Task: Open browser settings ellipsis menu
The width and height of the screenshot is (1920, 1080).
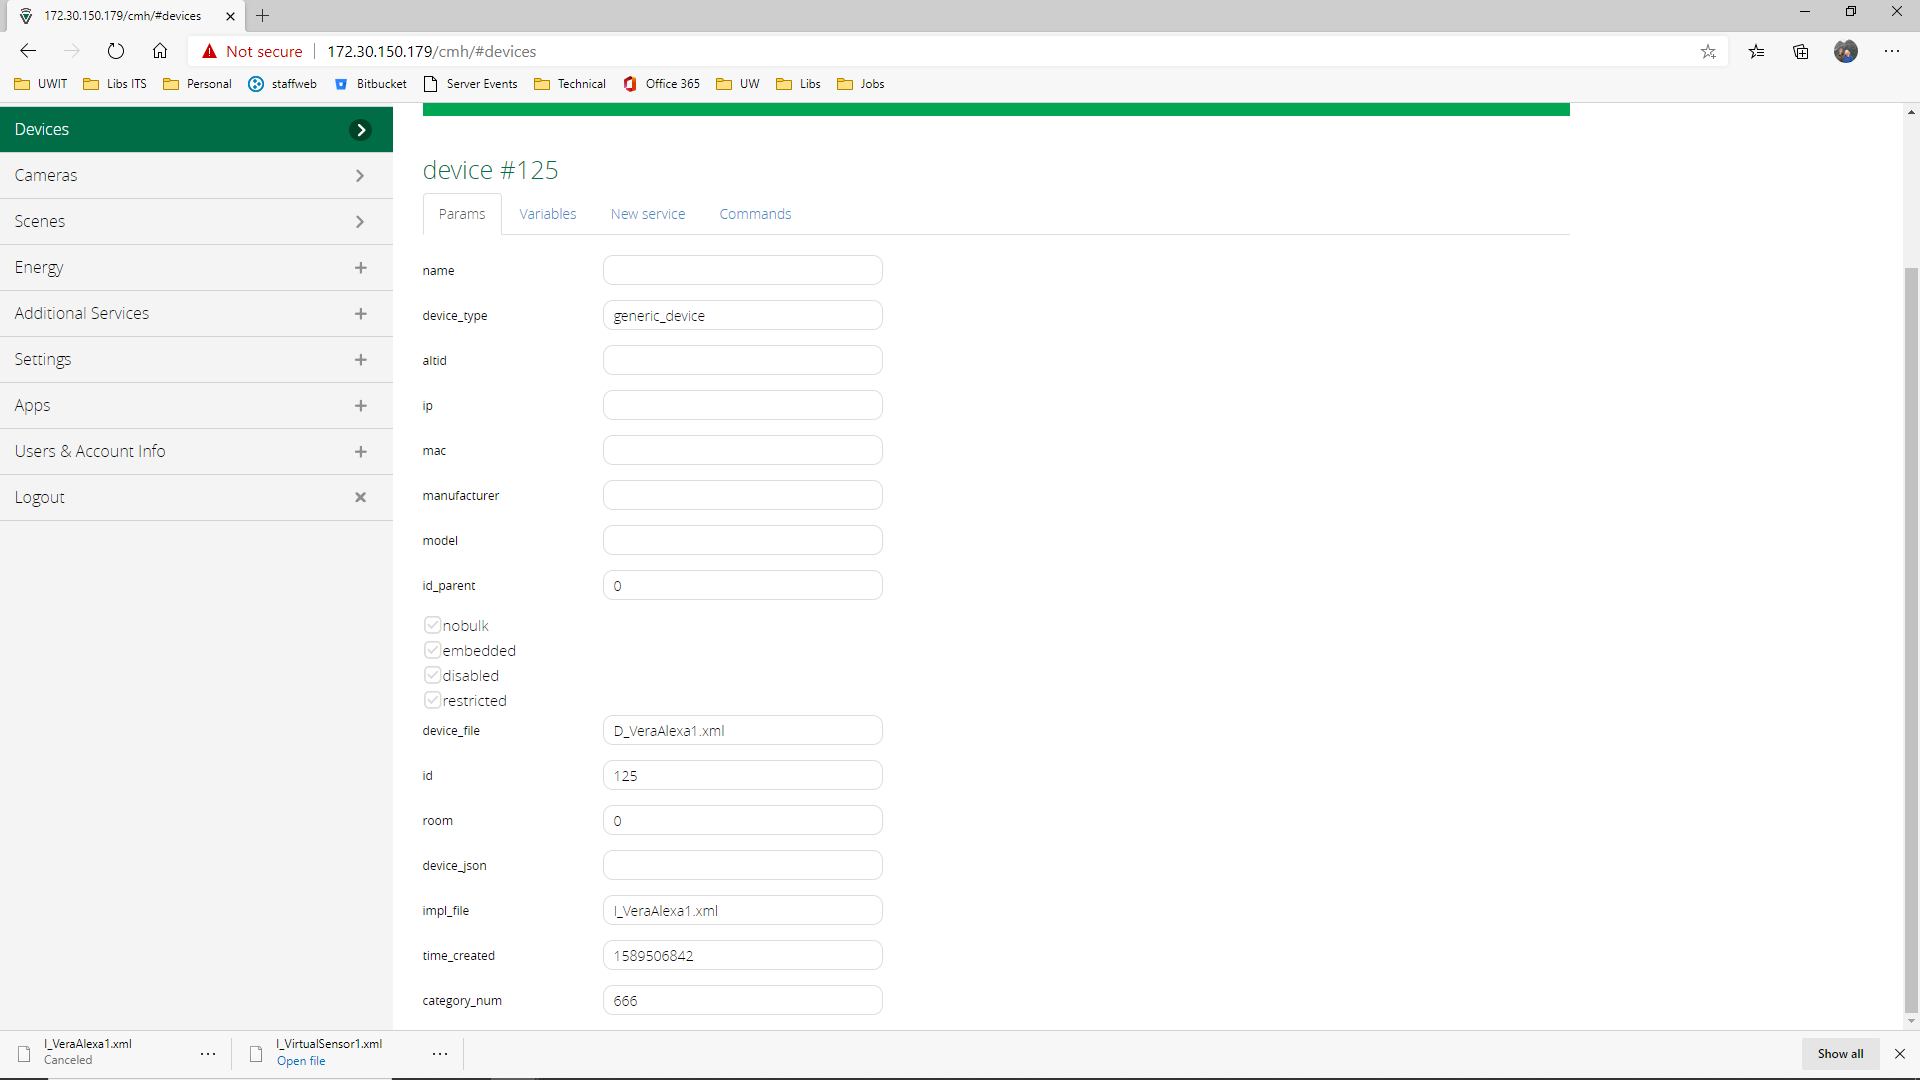Action: [x=1892, y=51]
